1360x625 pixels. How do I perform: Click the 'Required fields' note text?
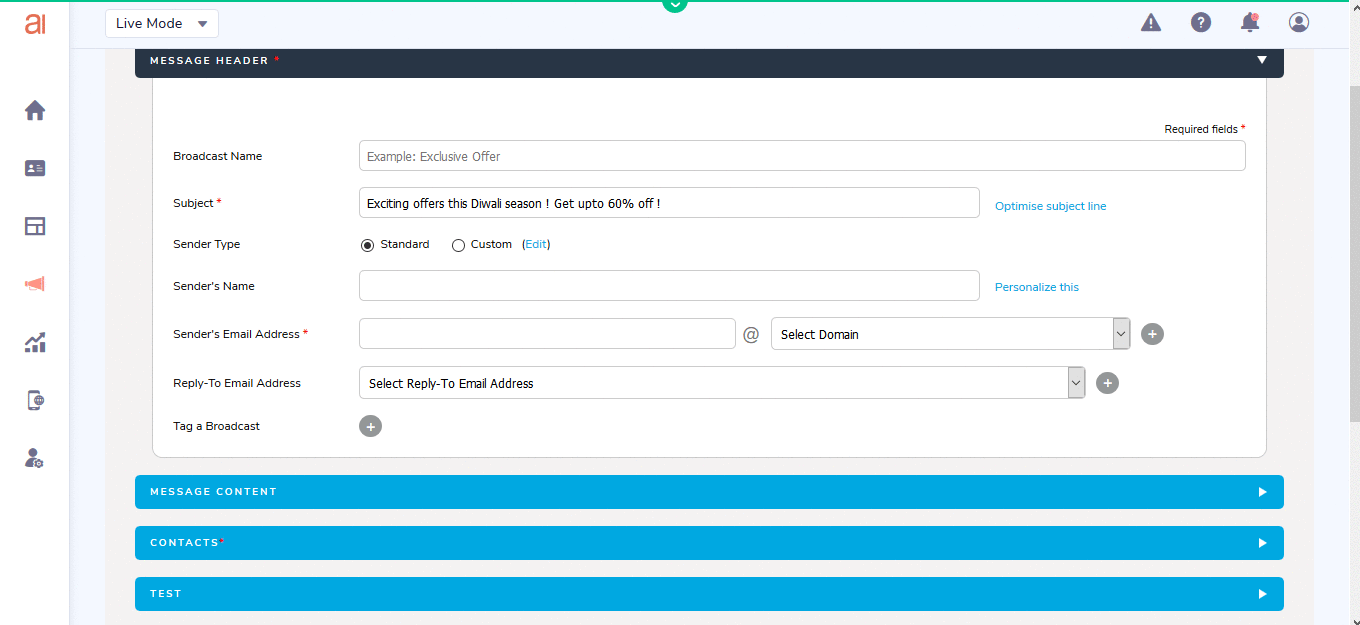click(1201, 129)
